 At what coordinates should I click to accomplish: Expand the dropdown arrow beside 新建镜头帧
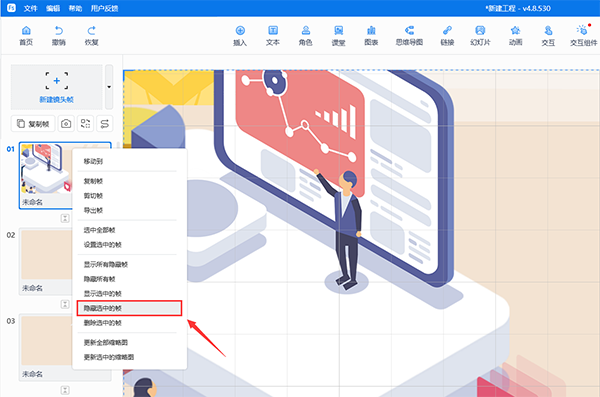109,87
